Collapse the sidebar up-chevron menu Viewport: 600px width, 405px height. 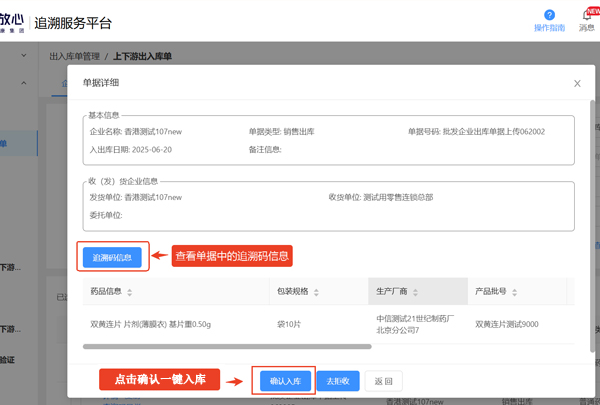(24, 83)
